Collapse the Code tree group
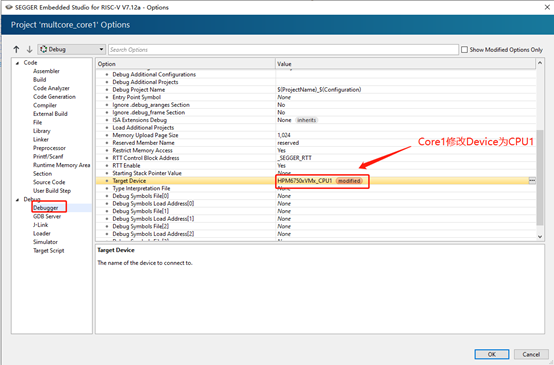The image size is (554, 365). (x=17, y=63)
